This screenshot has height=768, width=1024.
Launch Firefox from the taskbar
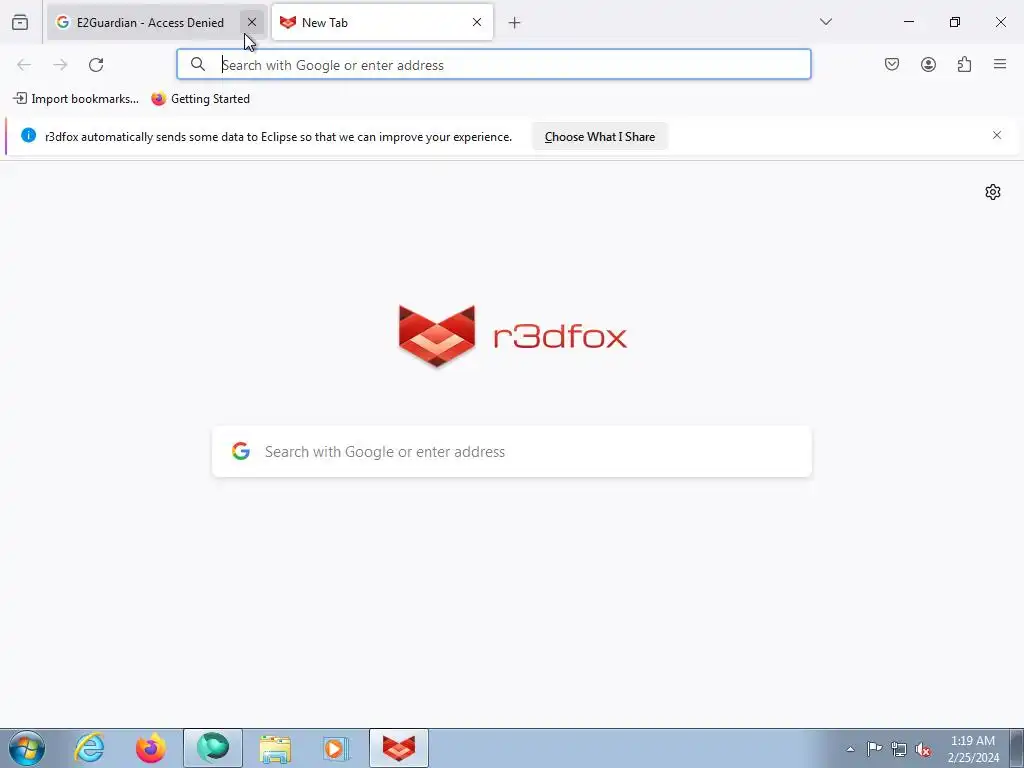click(151, 748)
